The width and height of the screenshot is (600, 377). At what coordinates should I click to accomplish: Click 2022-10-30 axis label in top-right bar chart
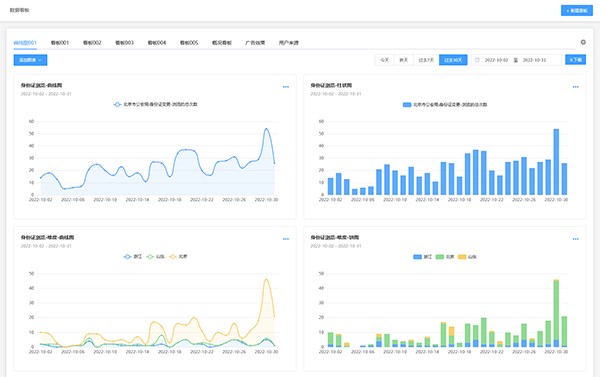[x=556, y=200]
